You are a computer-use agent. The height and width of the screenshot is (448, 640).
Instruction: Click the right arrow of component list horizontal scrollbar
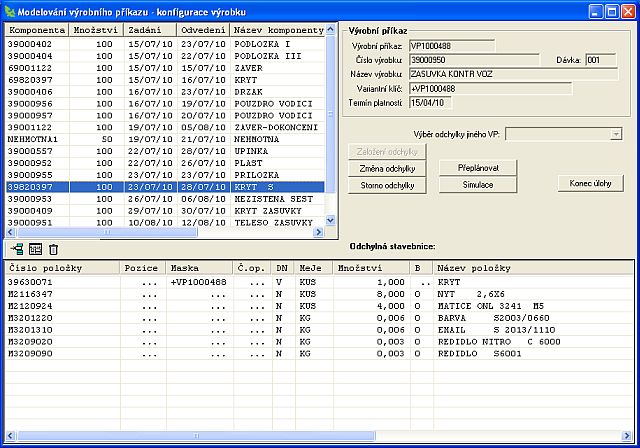[x=318, y=232]
